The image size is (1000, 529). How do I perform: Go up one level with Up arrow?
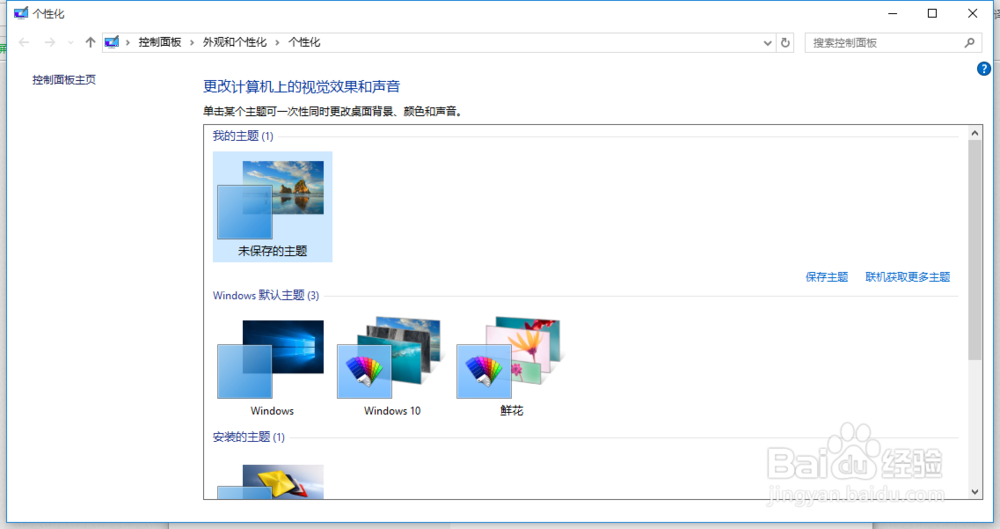point(90,42)
